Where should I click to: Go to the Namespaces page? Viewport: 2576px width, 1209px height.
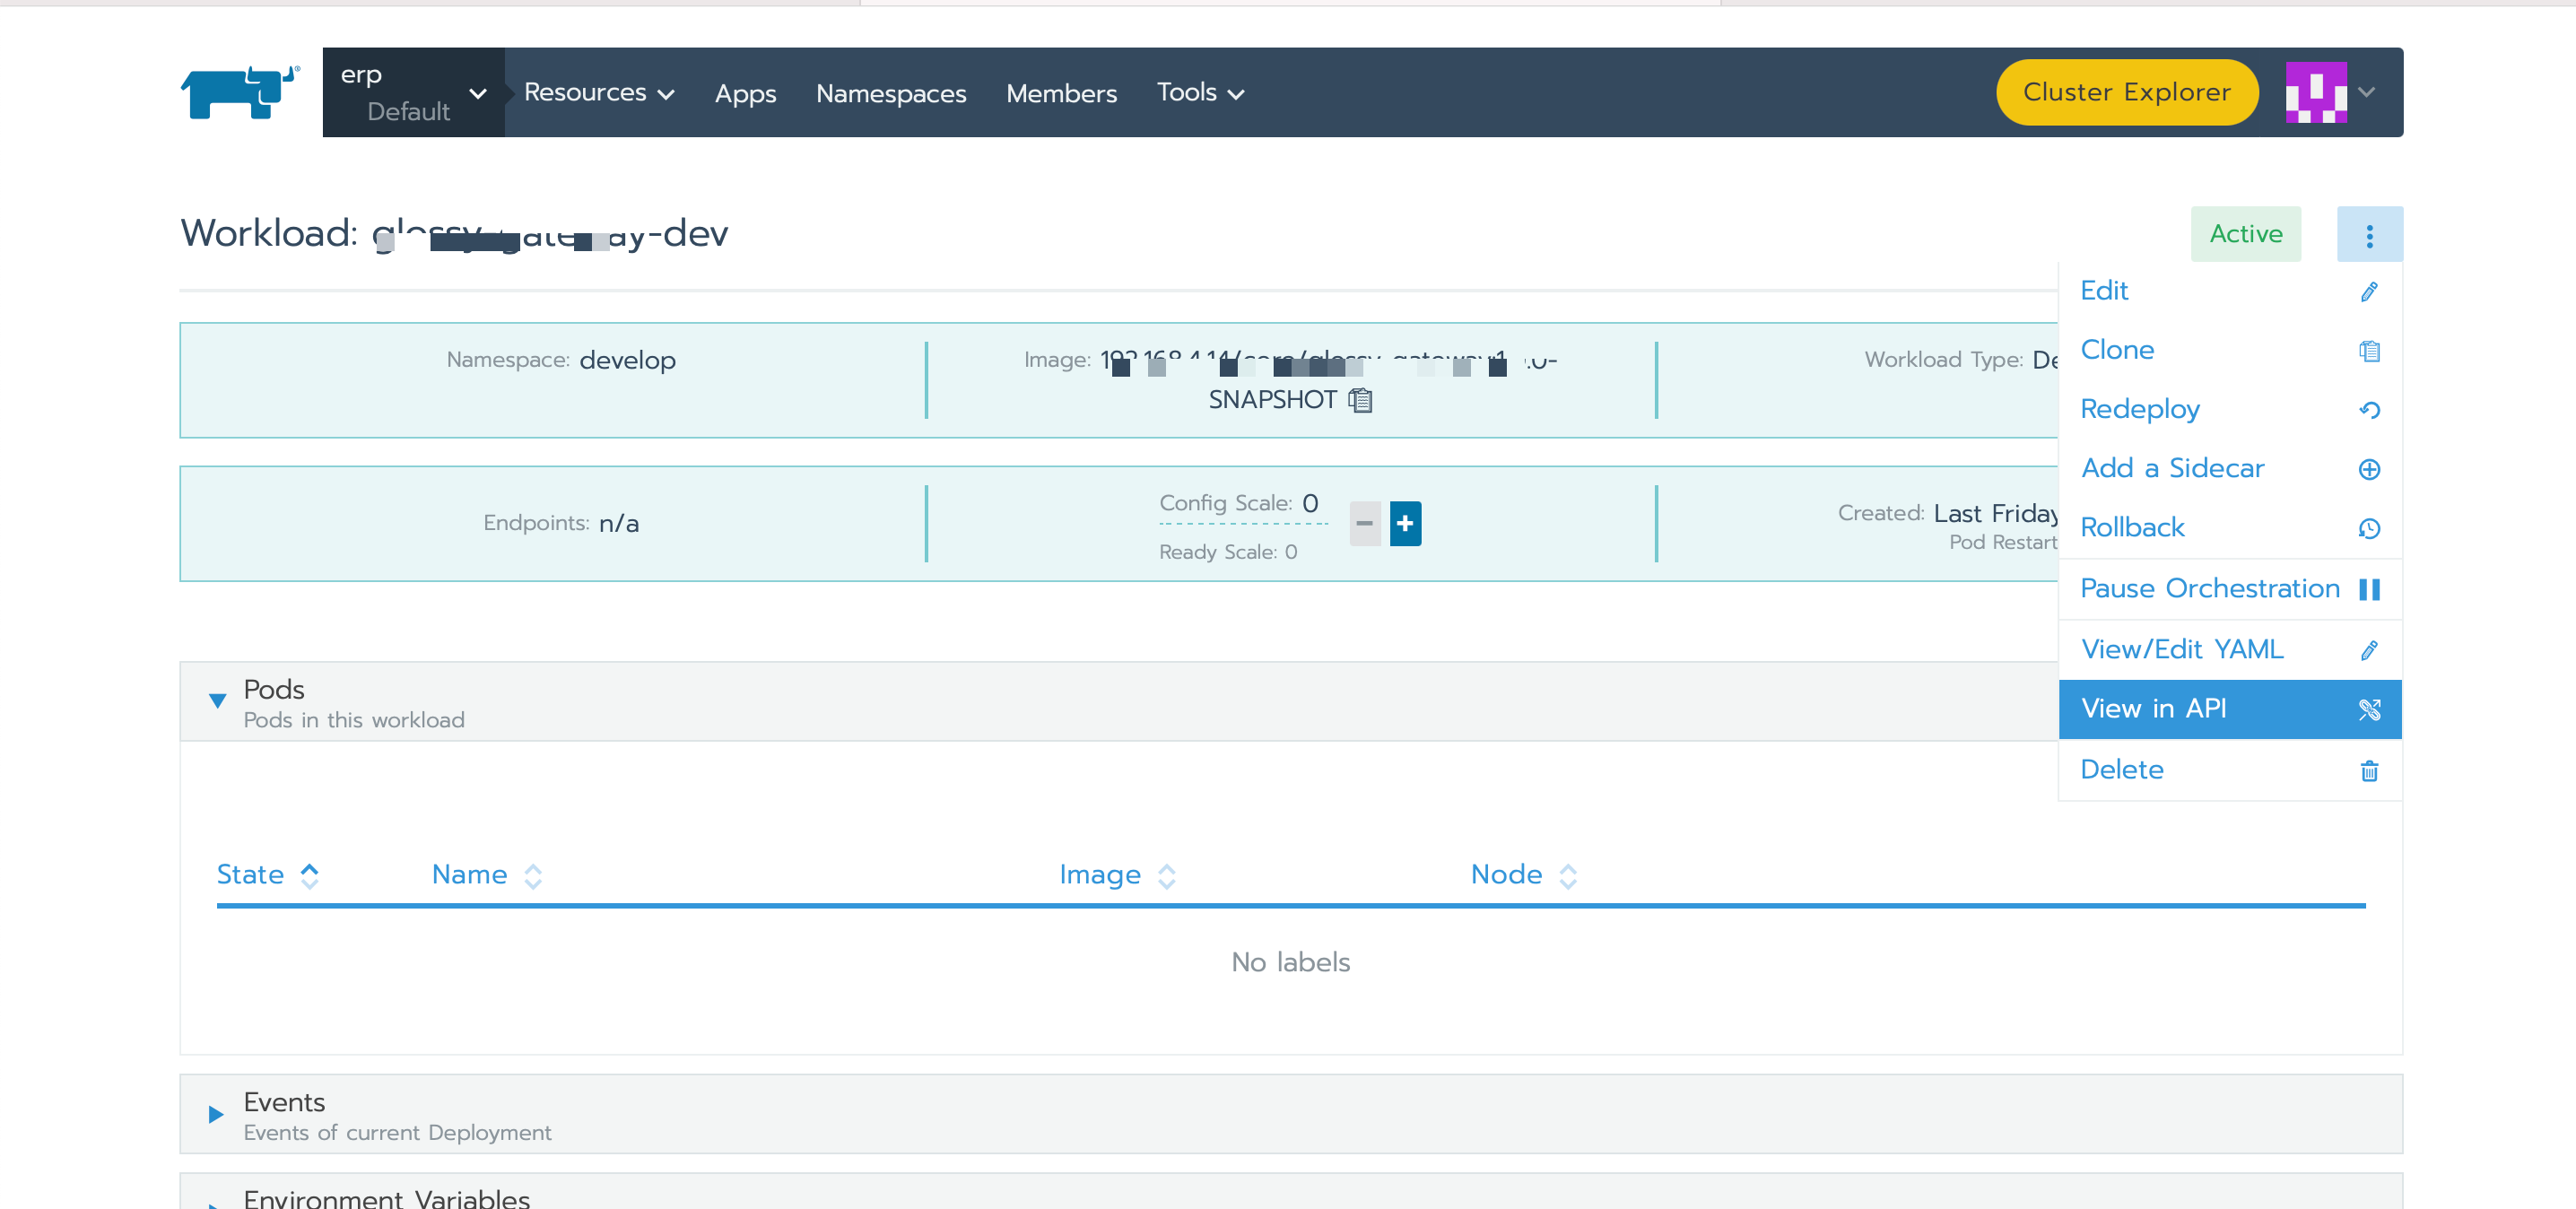[890, 93]
